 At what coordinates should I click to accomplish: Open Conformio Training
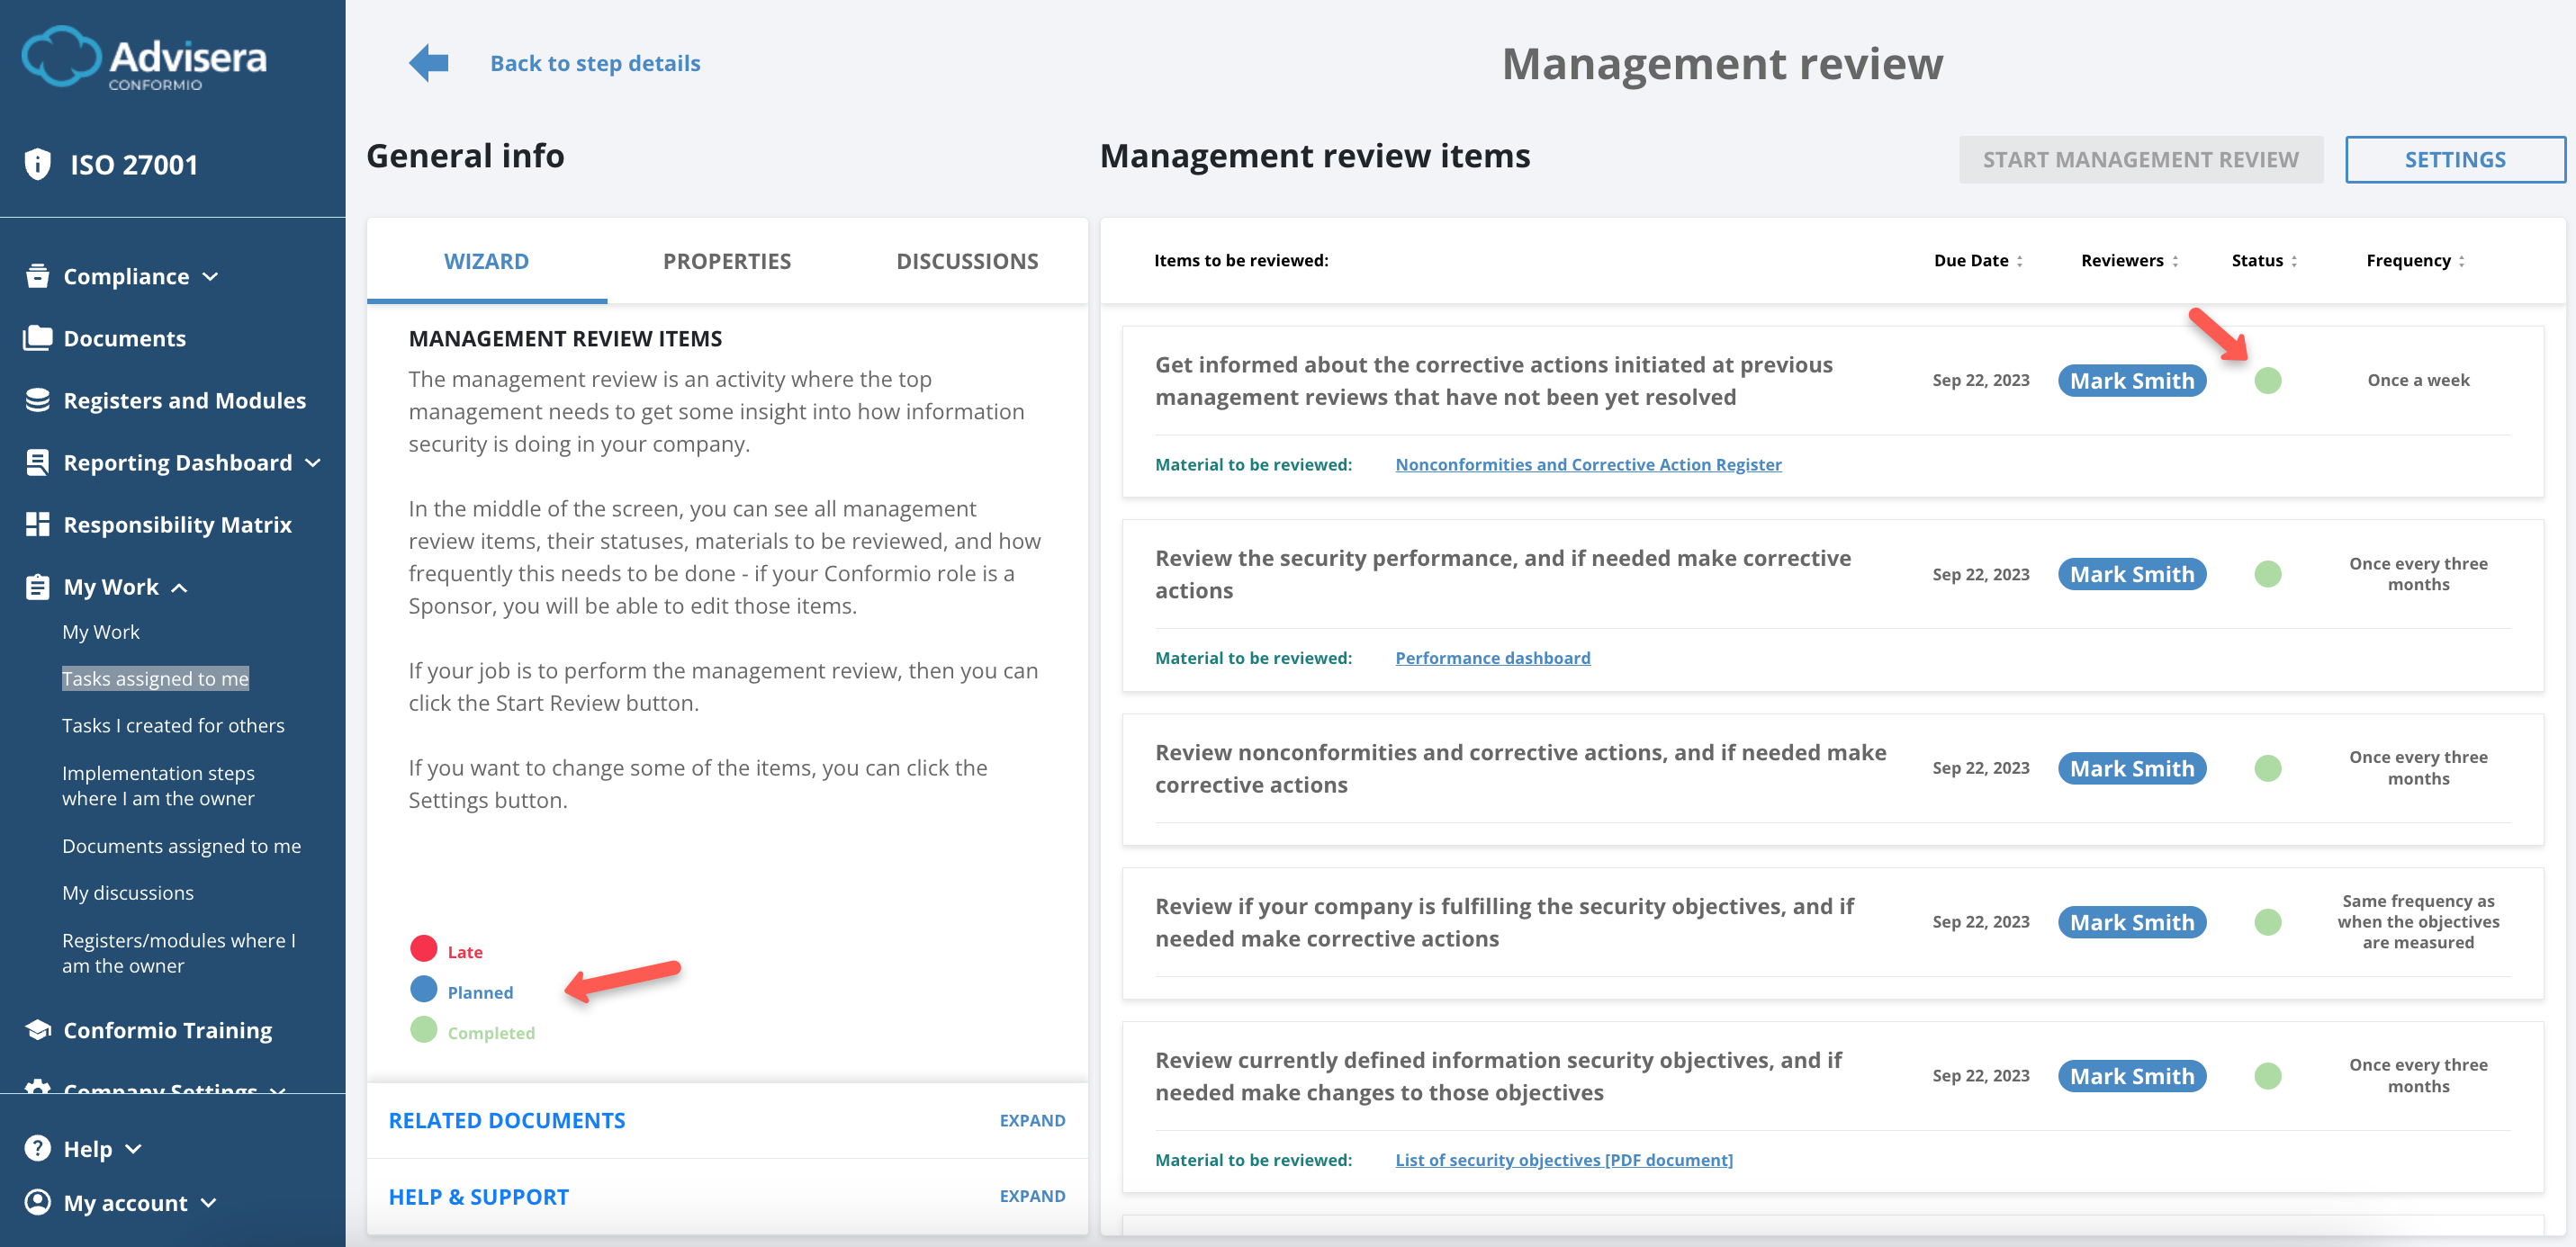coord(167,1030)
